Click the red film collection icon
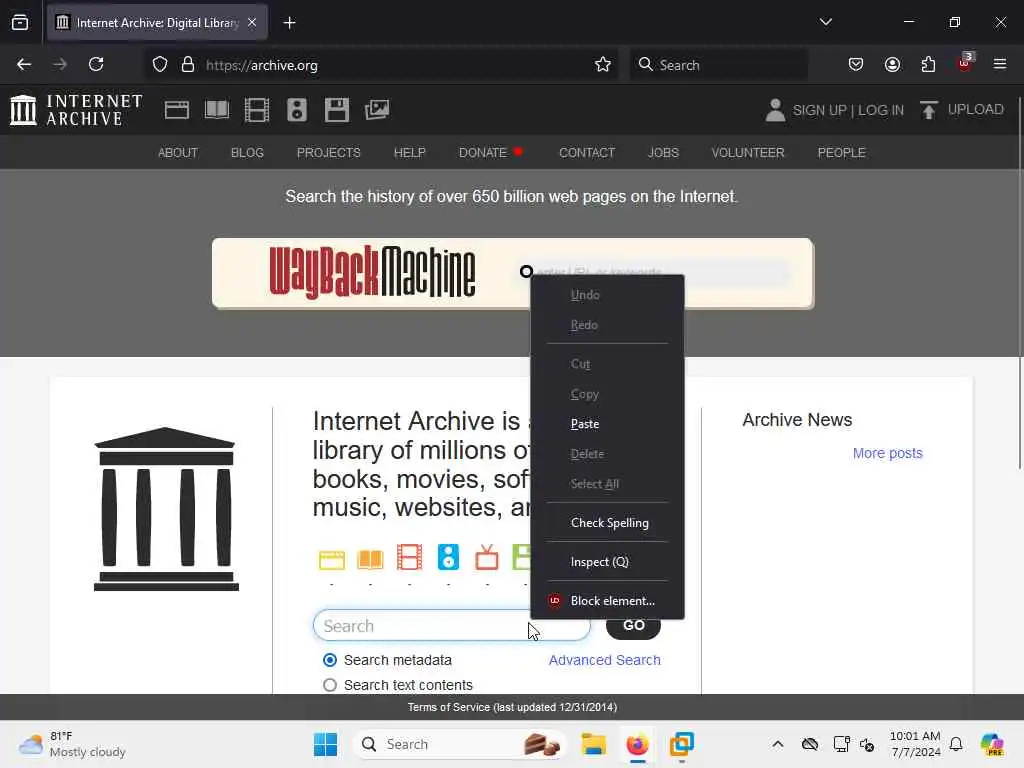Viewport: 1024px width, 768px height. [x=409, y=558]
